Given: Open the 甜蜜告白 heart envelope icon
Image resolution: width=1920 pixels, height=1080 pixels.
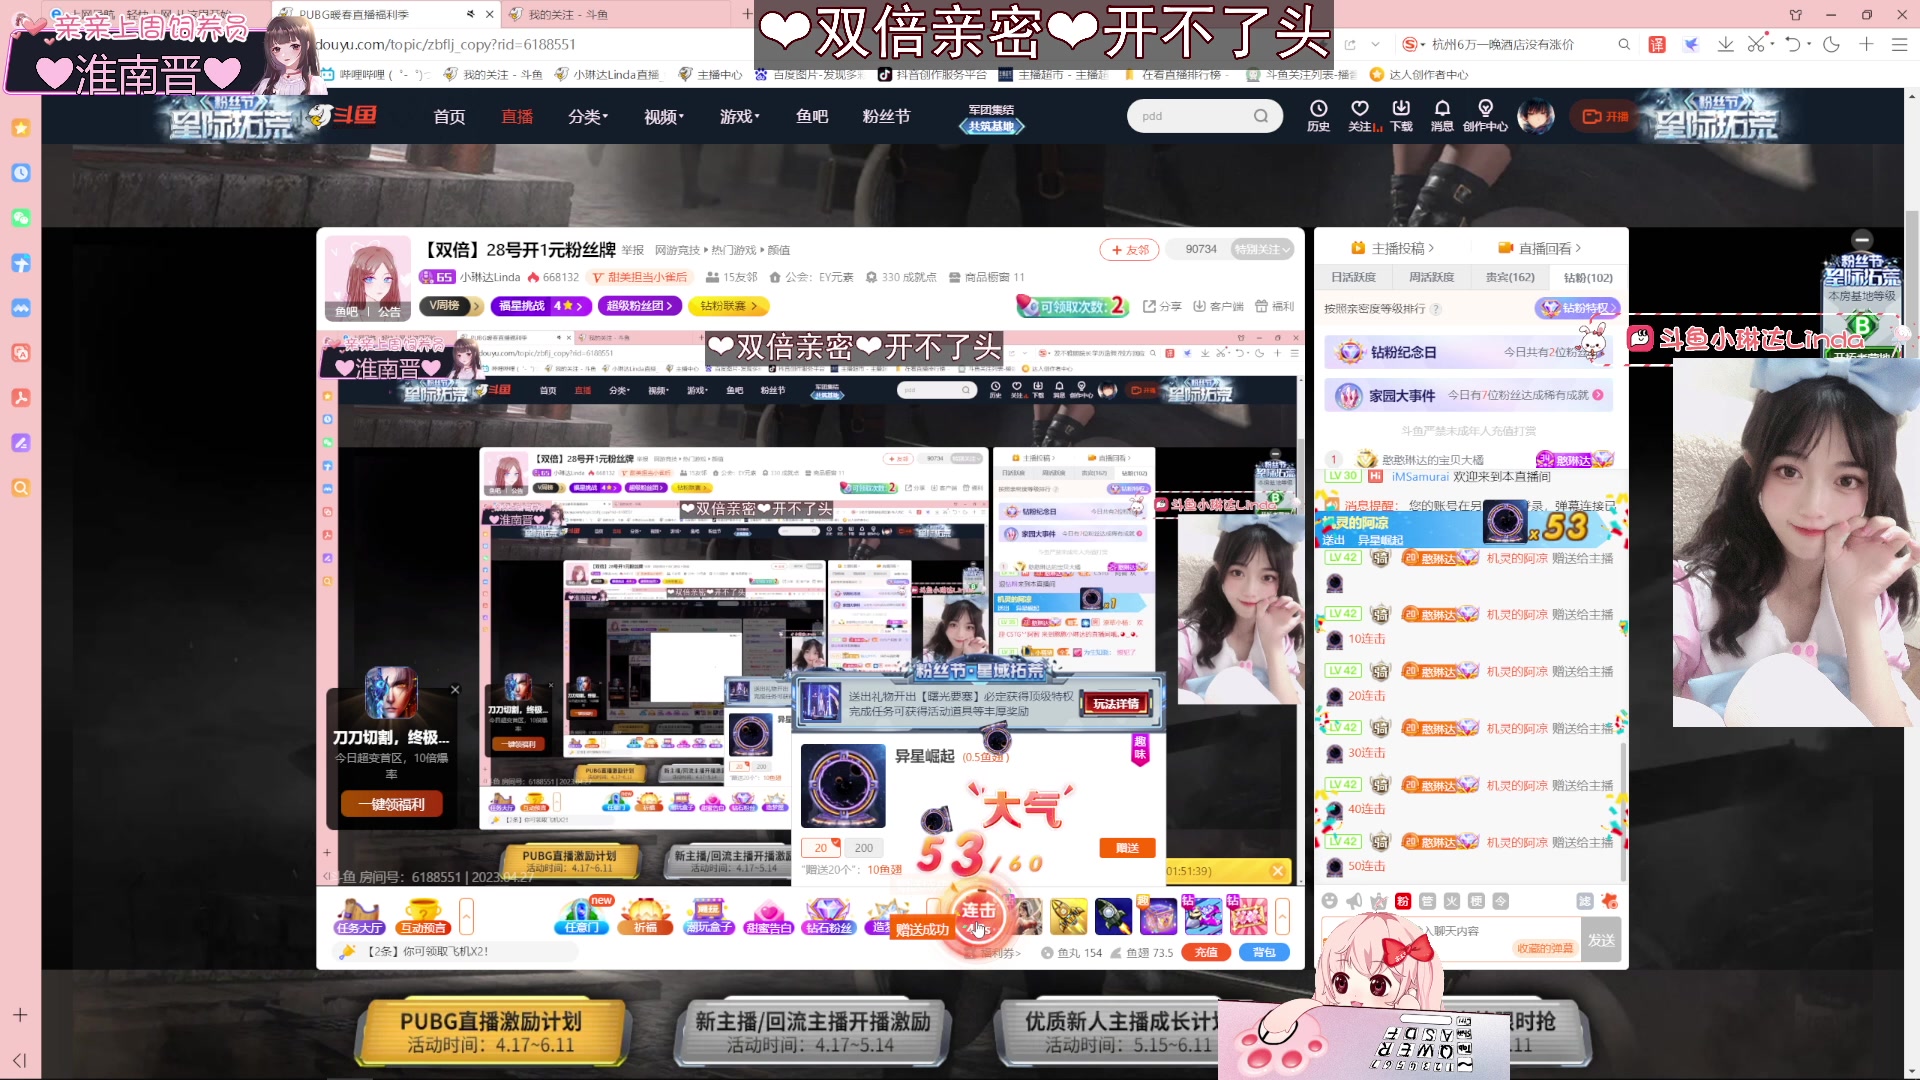Looking at the screenshot, I should pos(768,916).
